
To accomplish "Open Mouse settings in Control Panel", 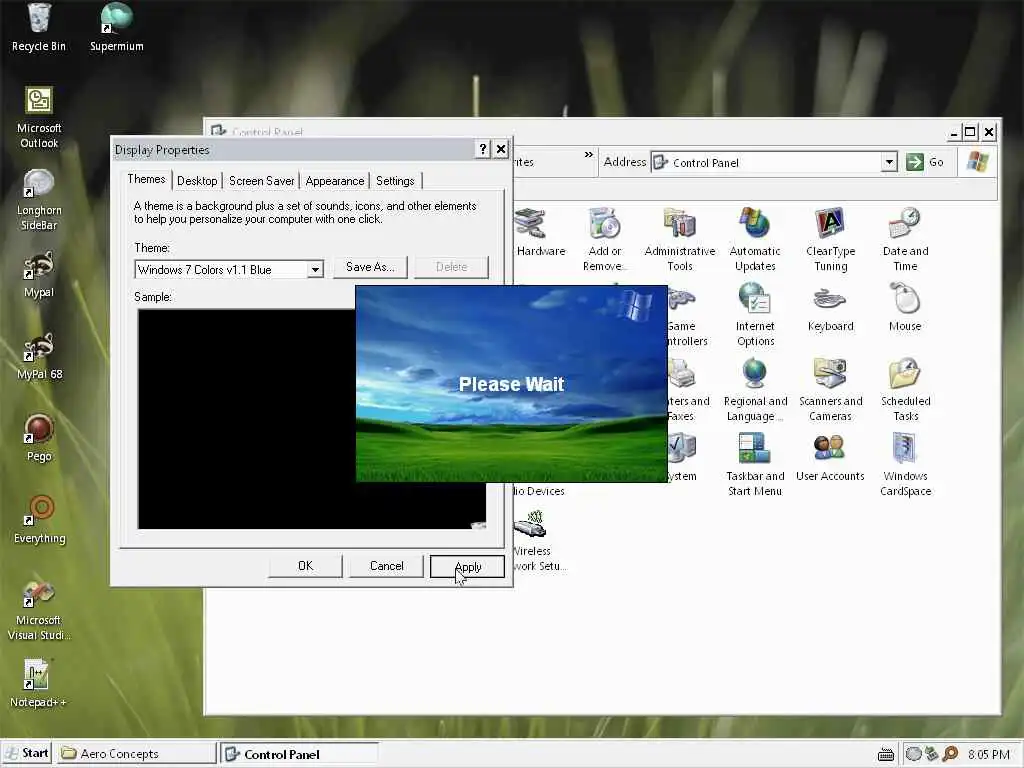I will click(x=905, y=308).
